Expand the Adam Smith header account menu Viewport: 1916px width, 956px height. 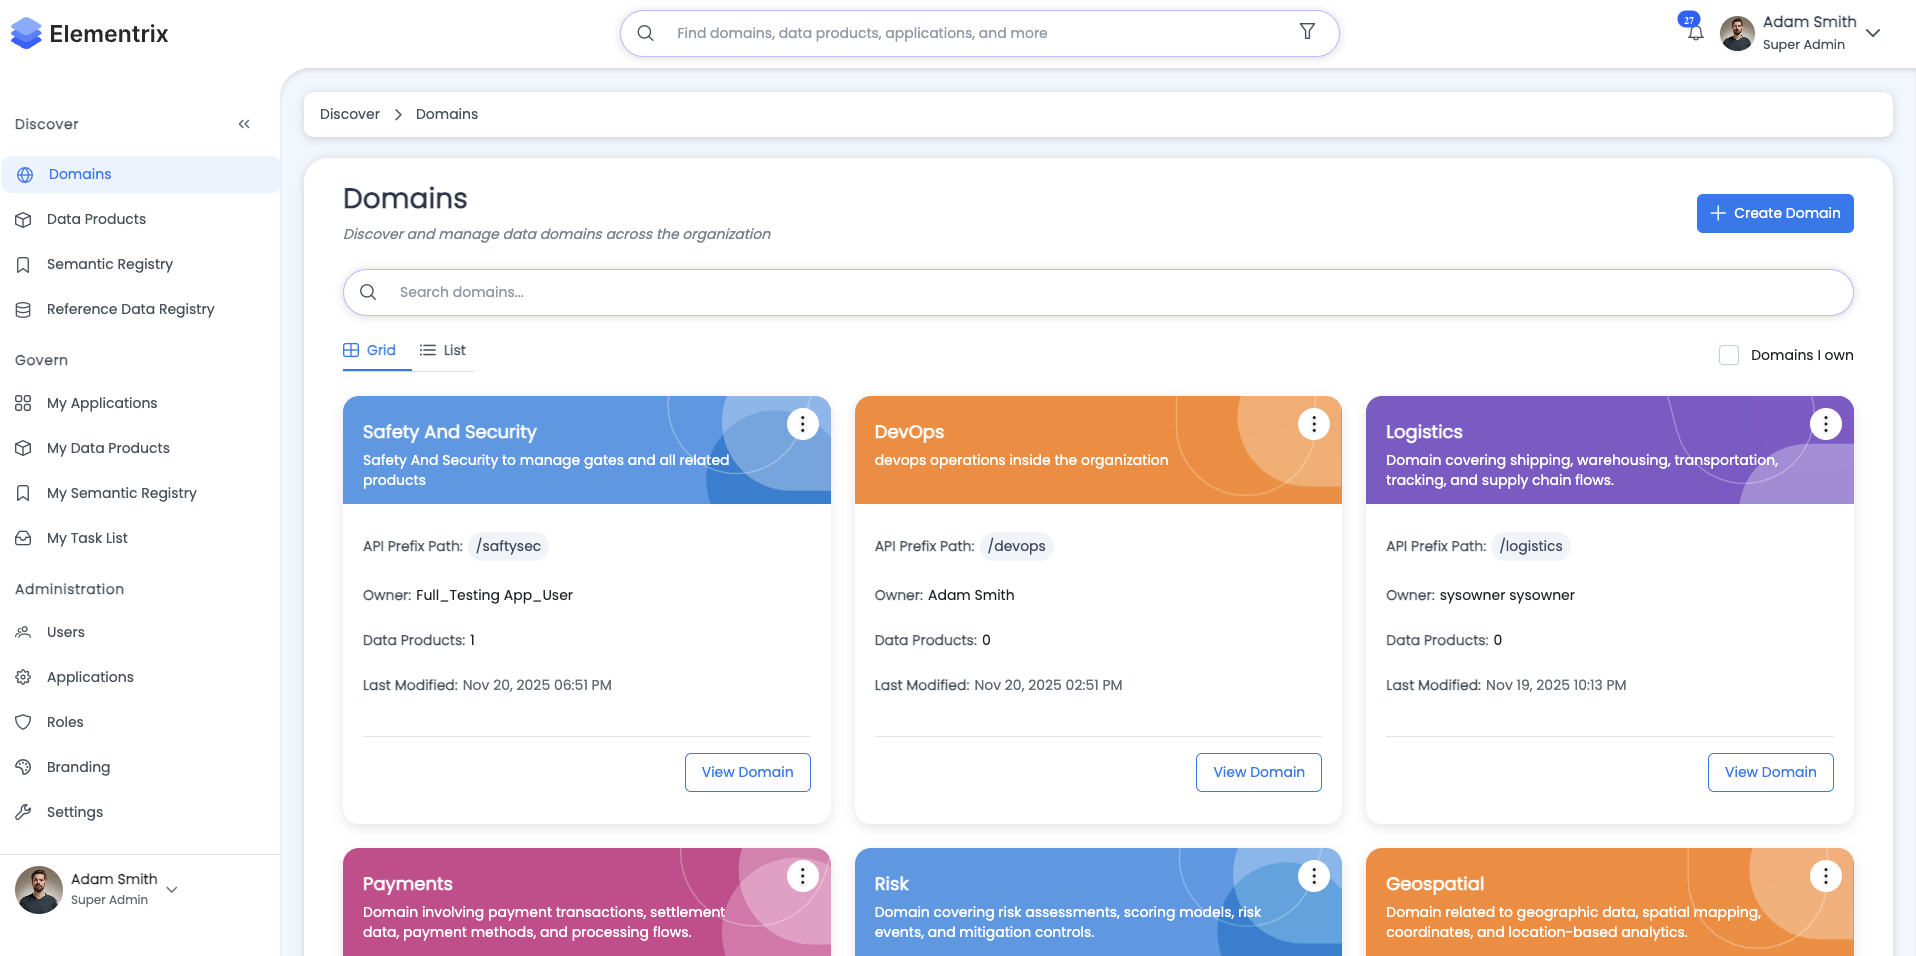tap(1873, 33)
